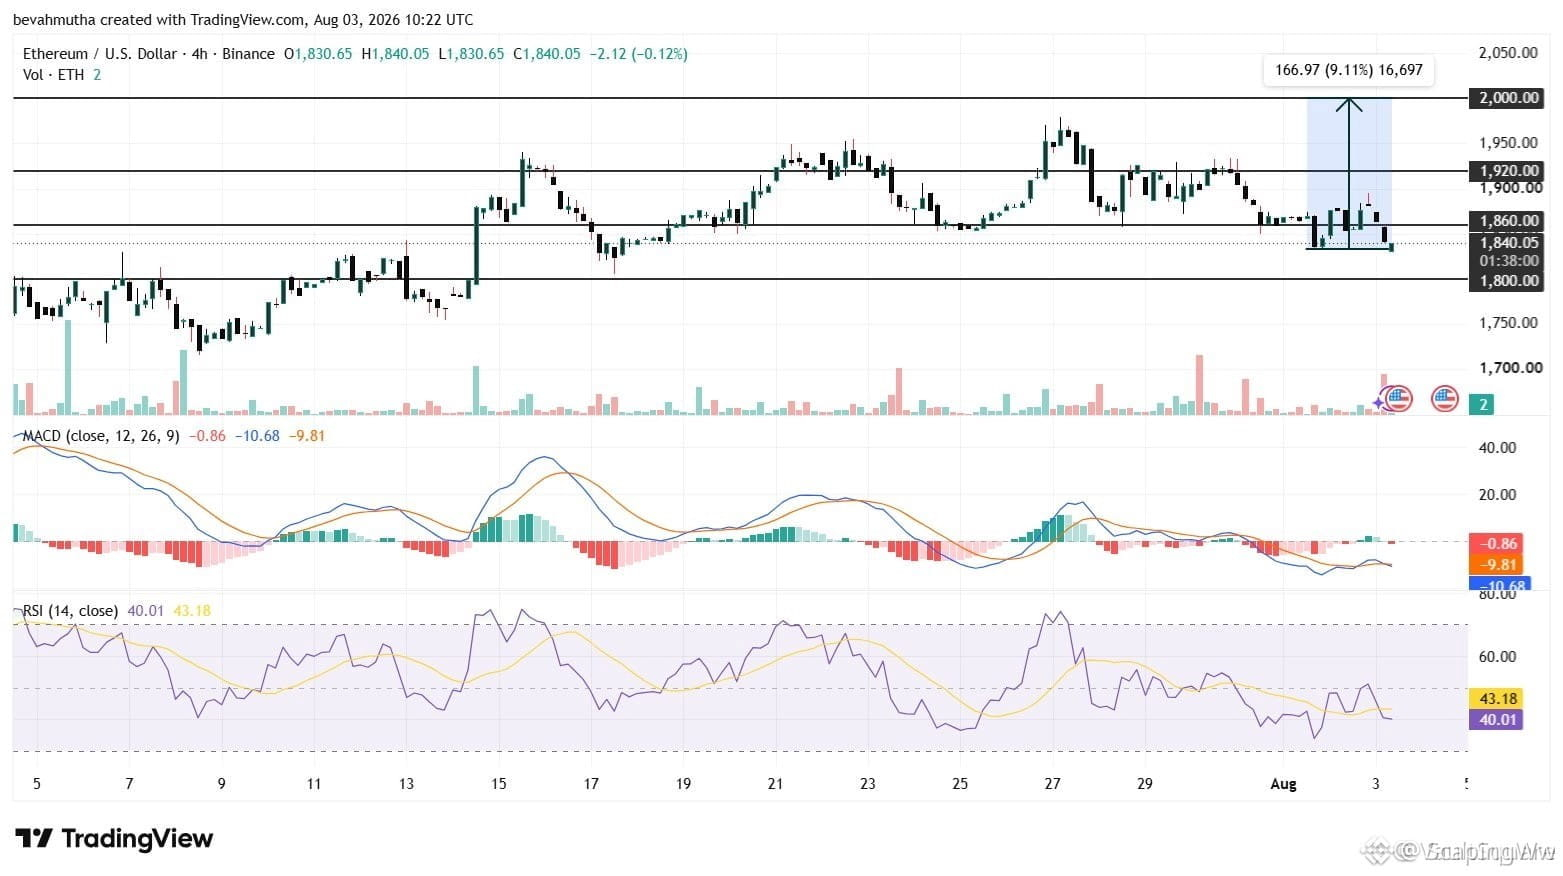Click the Aug label on the time axis

[x=1283, y=784]
